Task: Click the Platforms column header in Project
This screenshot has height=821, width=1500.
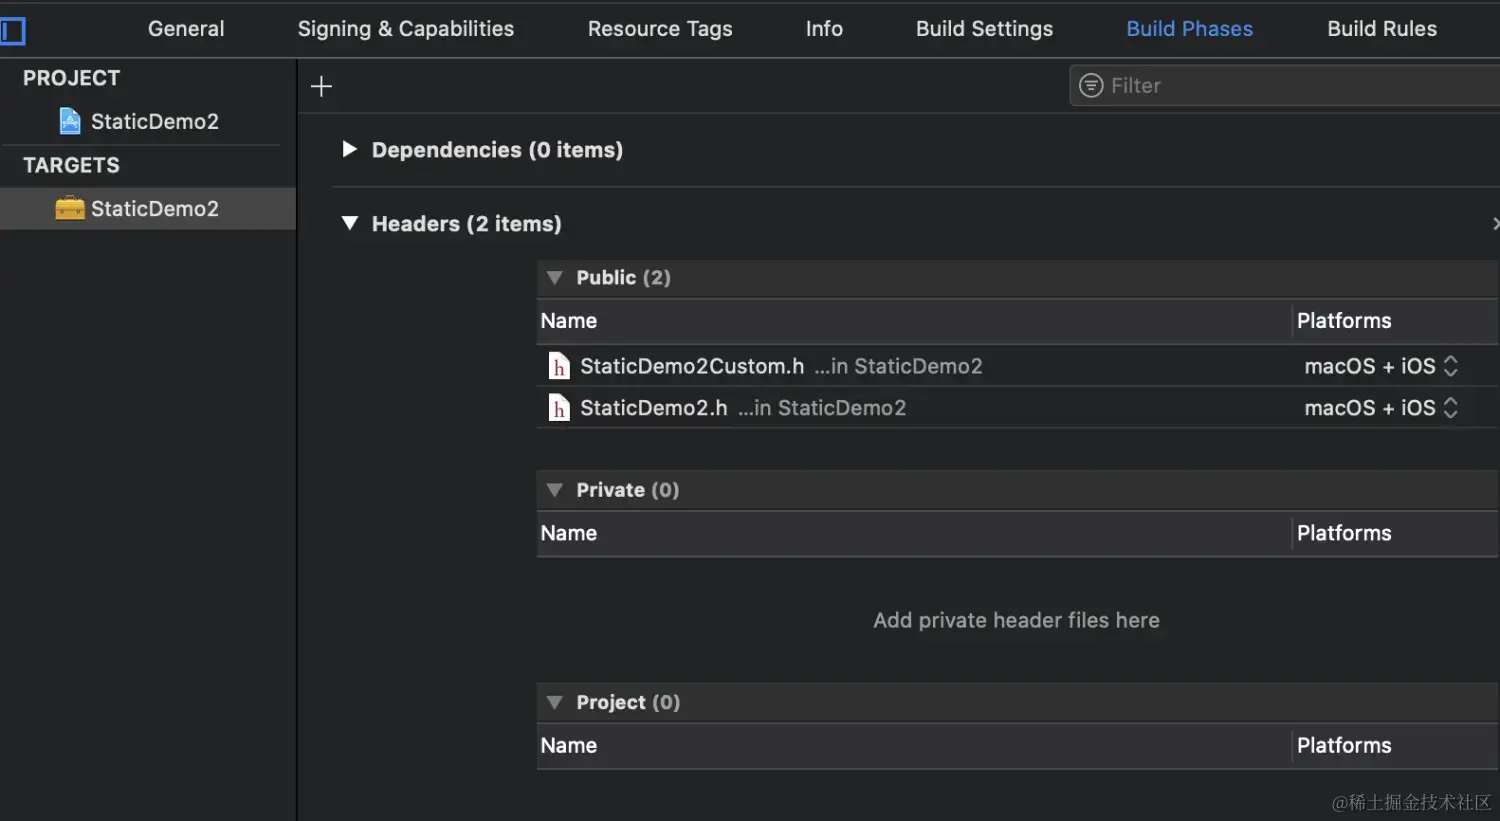Action: coord(1344,745)
